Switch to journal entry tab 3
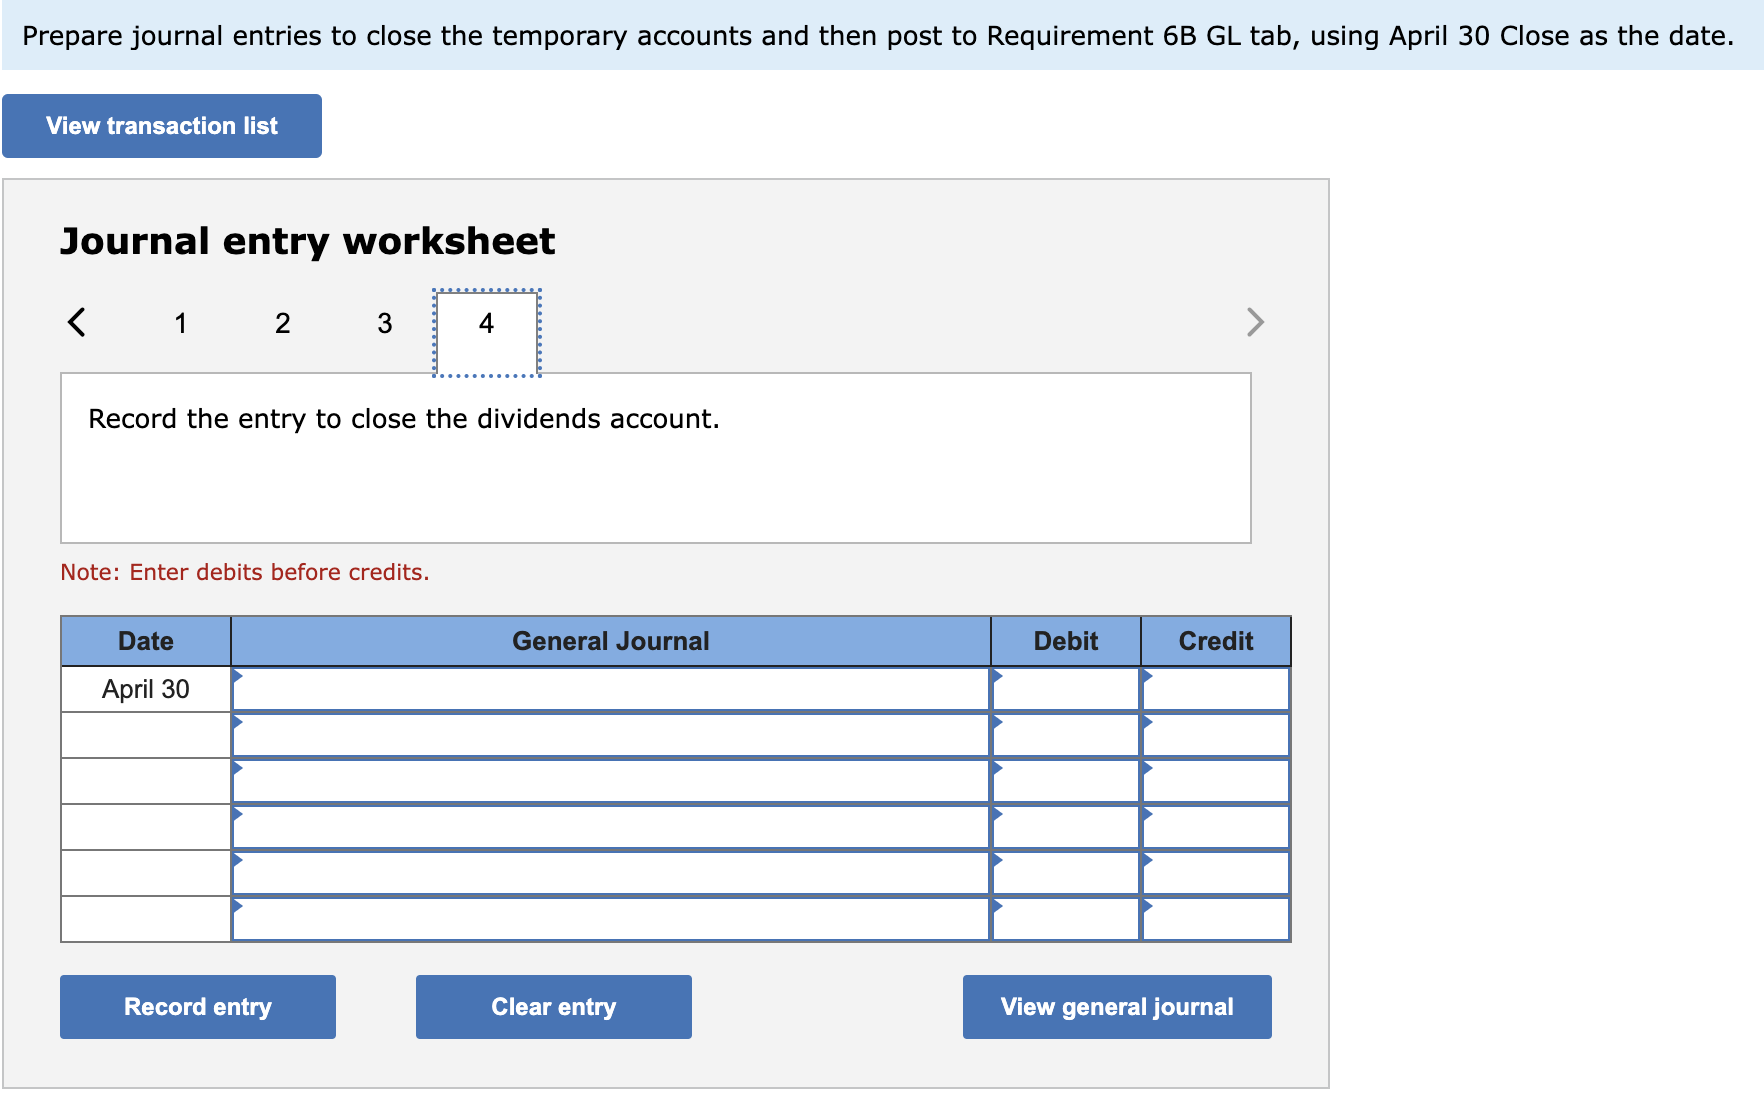The image size is (1764, 1118). click(384, 323)
